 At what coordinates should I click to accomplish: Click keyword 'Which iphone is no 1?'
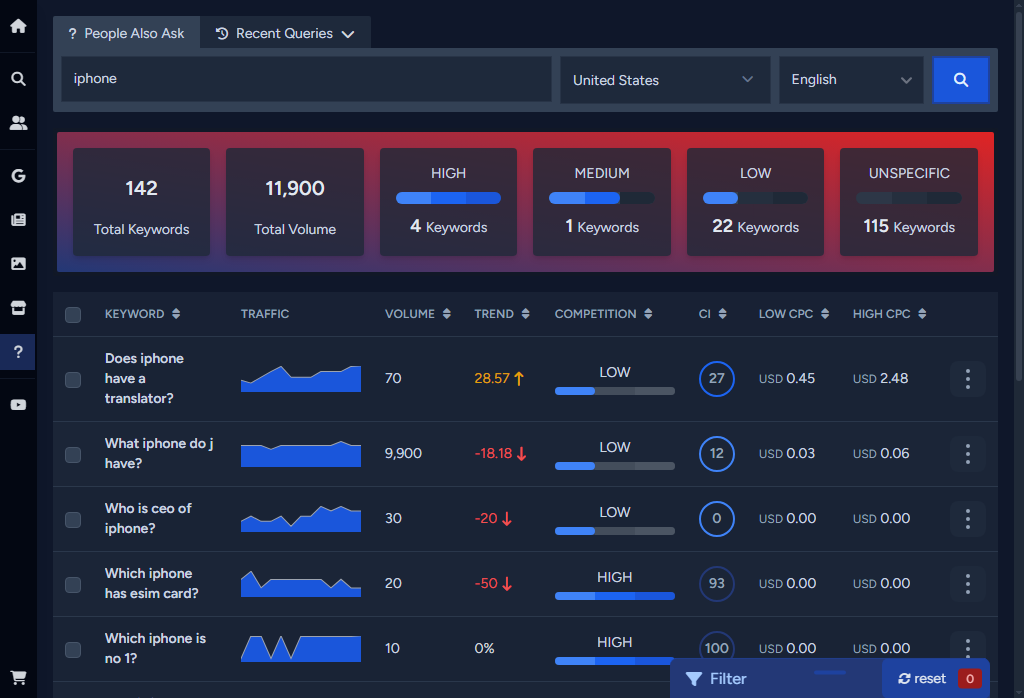click(155, 649)
